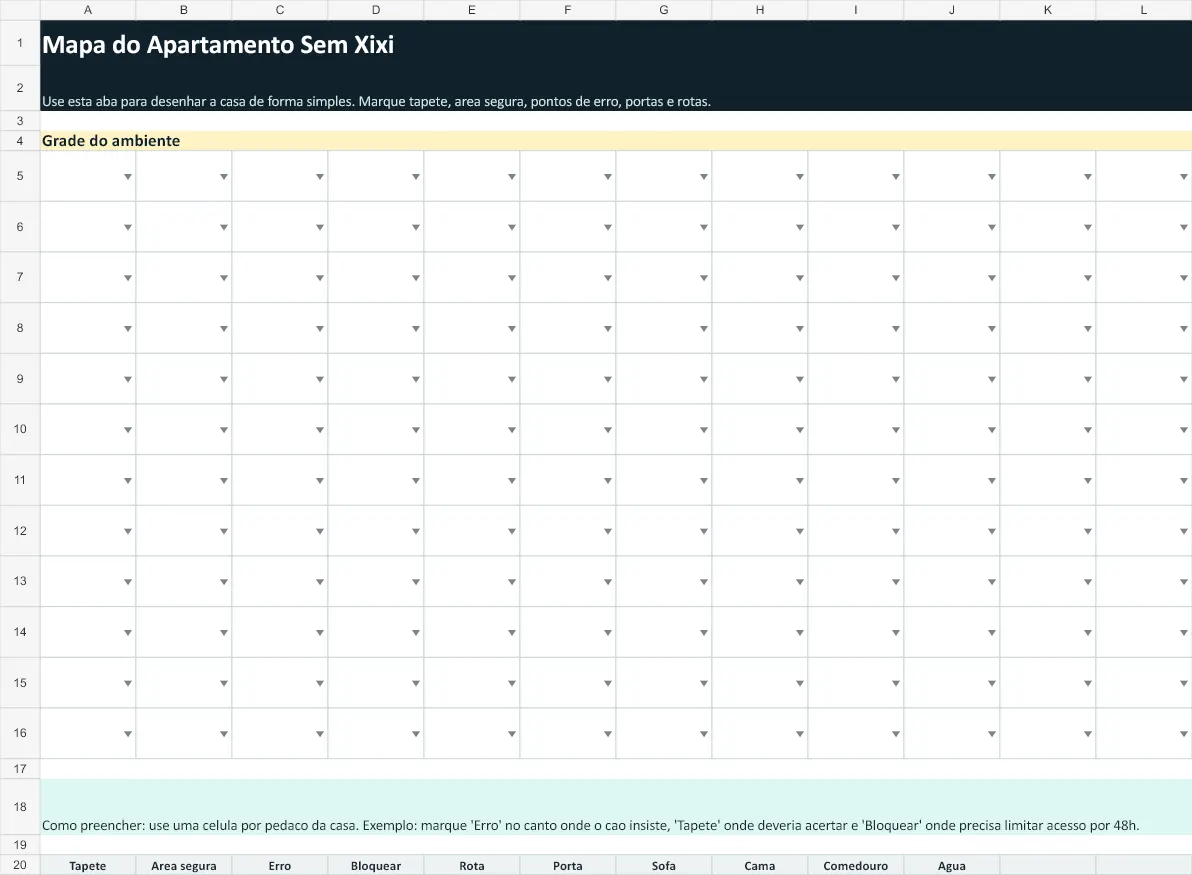Select the row 1 header
The image size is (1192, 875).
[x=20, y=43]
